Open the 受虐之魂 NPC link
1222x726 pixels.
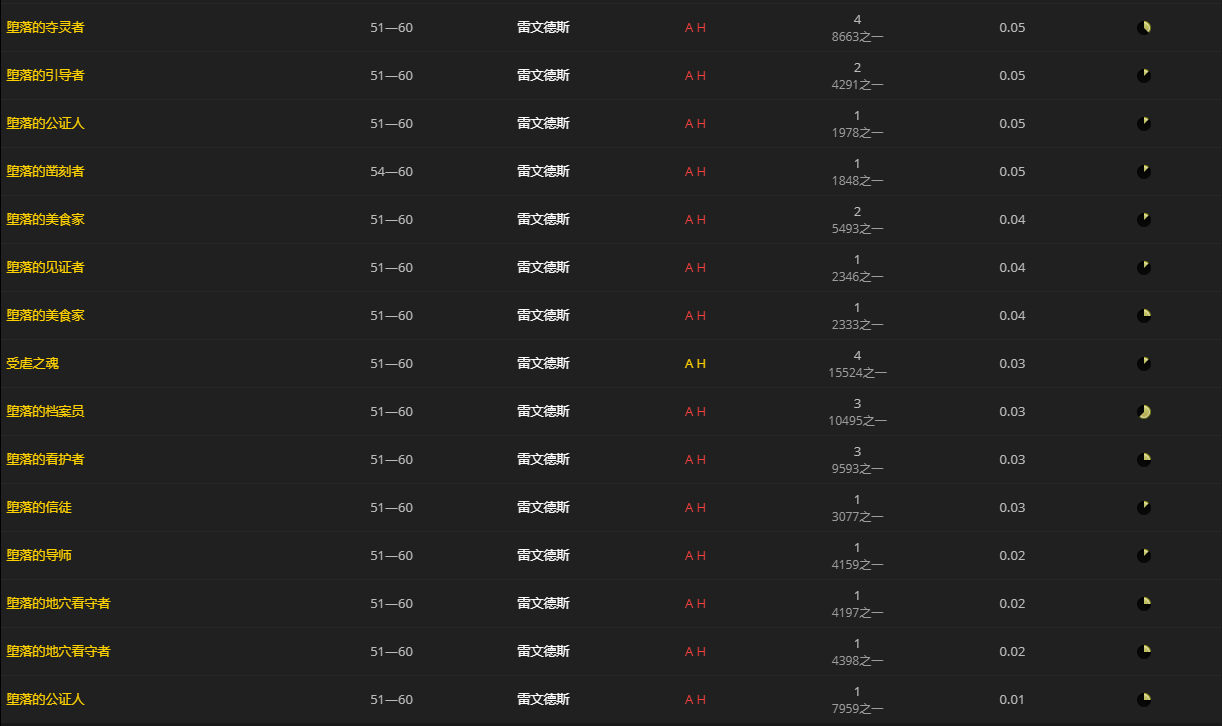click(33, 363)
